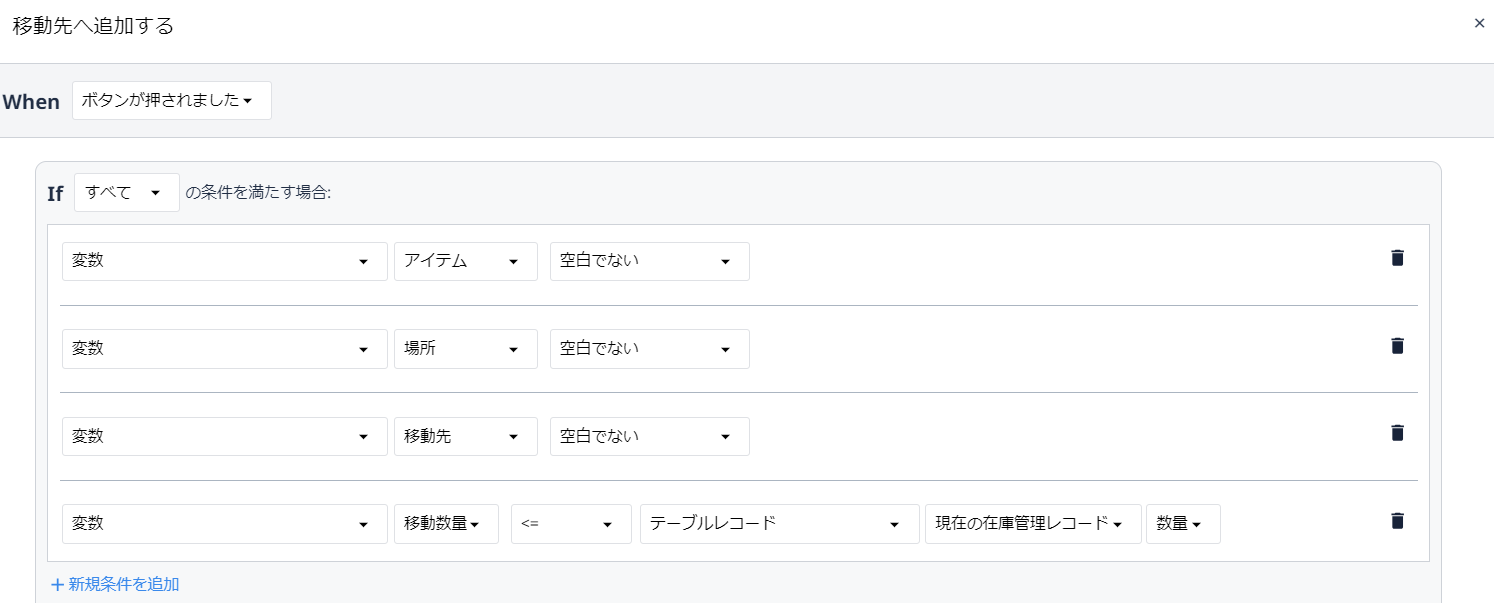Close the 移動先へ追加する dialog
Image resolution: width=1494 pixels, height=603 pixels.
click(1479, 23)
